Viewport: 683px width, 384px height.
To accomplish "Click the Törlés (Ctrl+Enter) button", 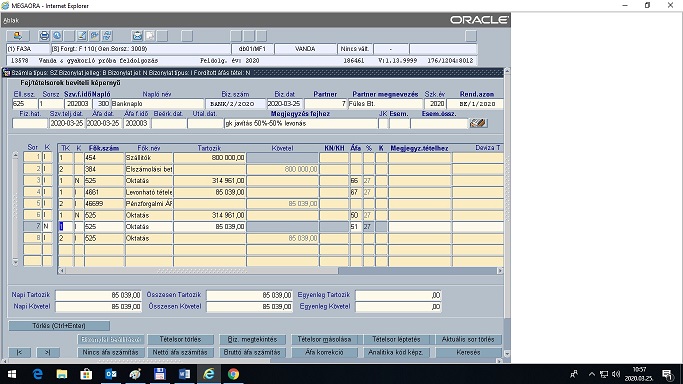I will click(59, 326).
